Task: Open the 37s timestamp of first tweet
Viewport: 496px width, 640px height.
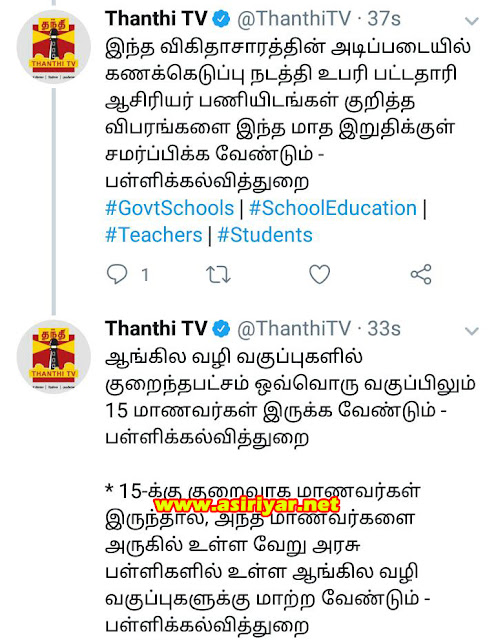Action: point(384,19)
